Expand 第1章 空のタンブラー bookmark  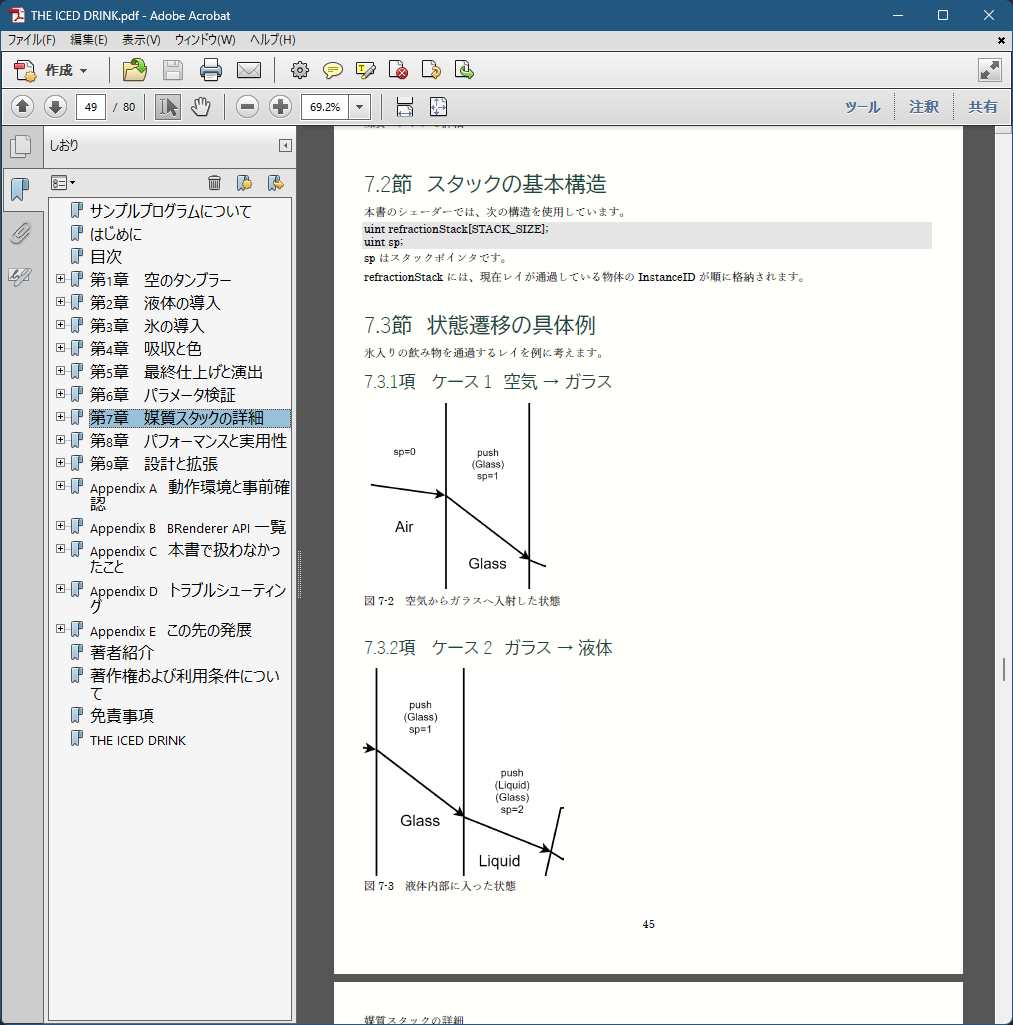(x=61, y=279)
